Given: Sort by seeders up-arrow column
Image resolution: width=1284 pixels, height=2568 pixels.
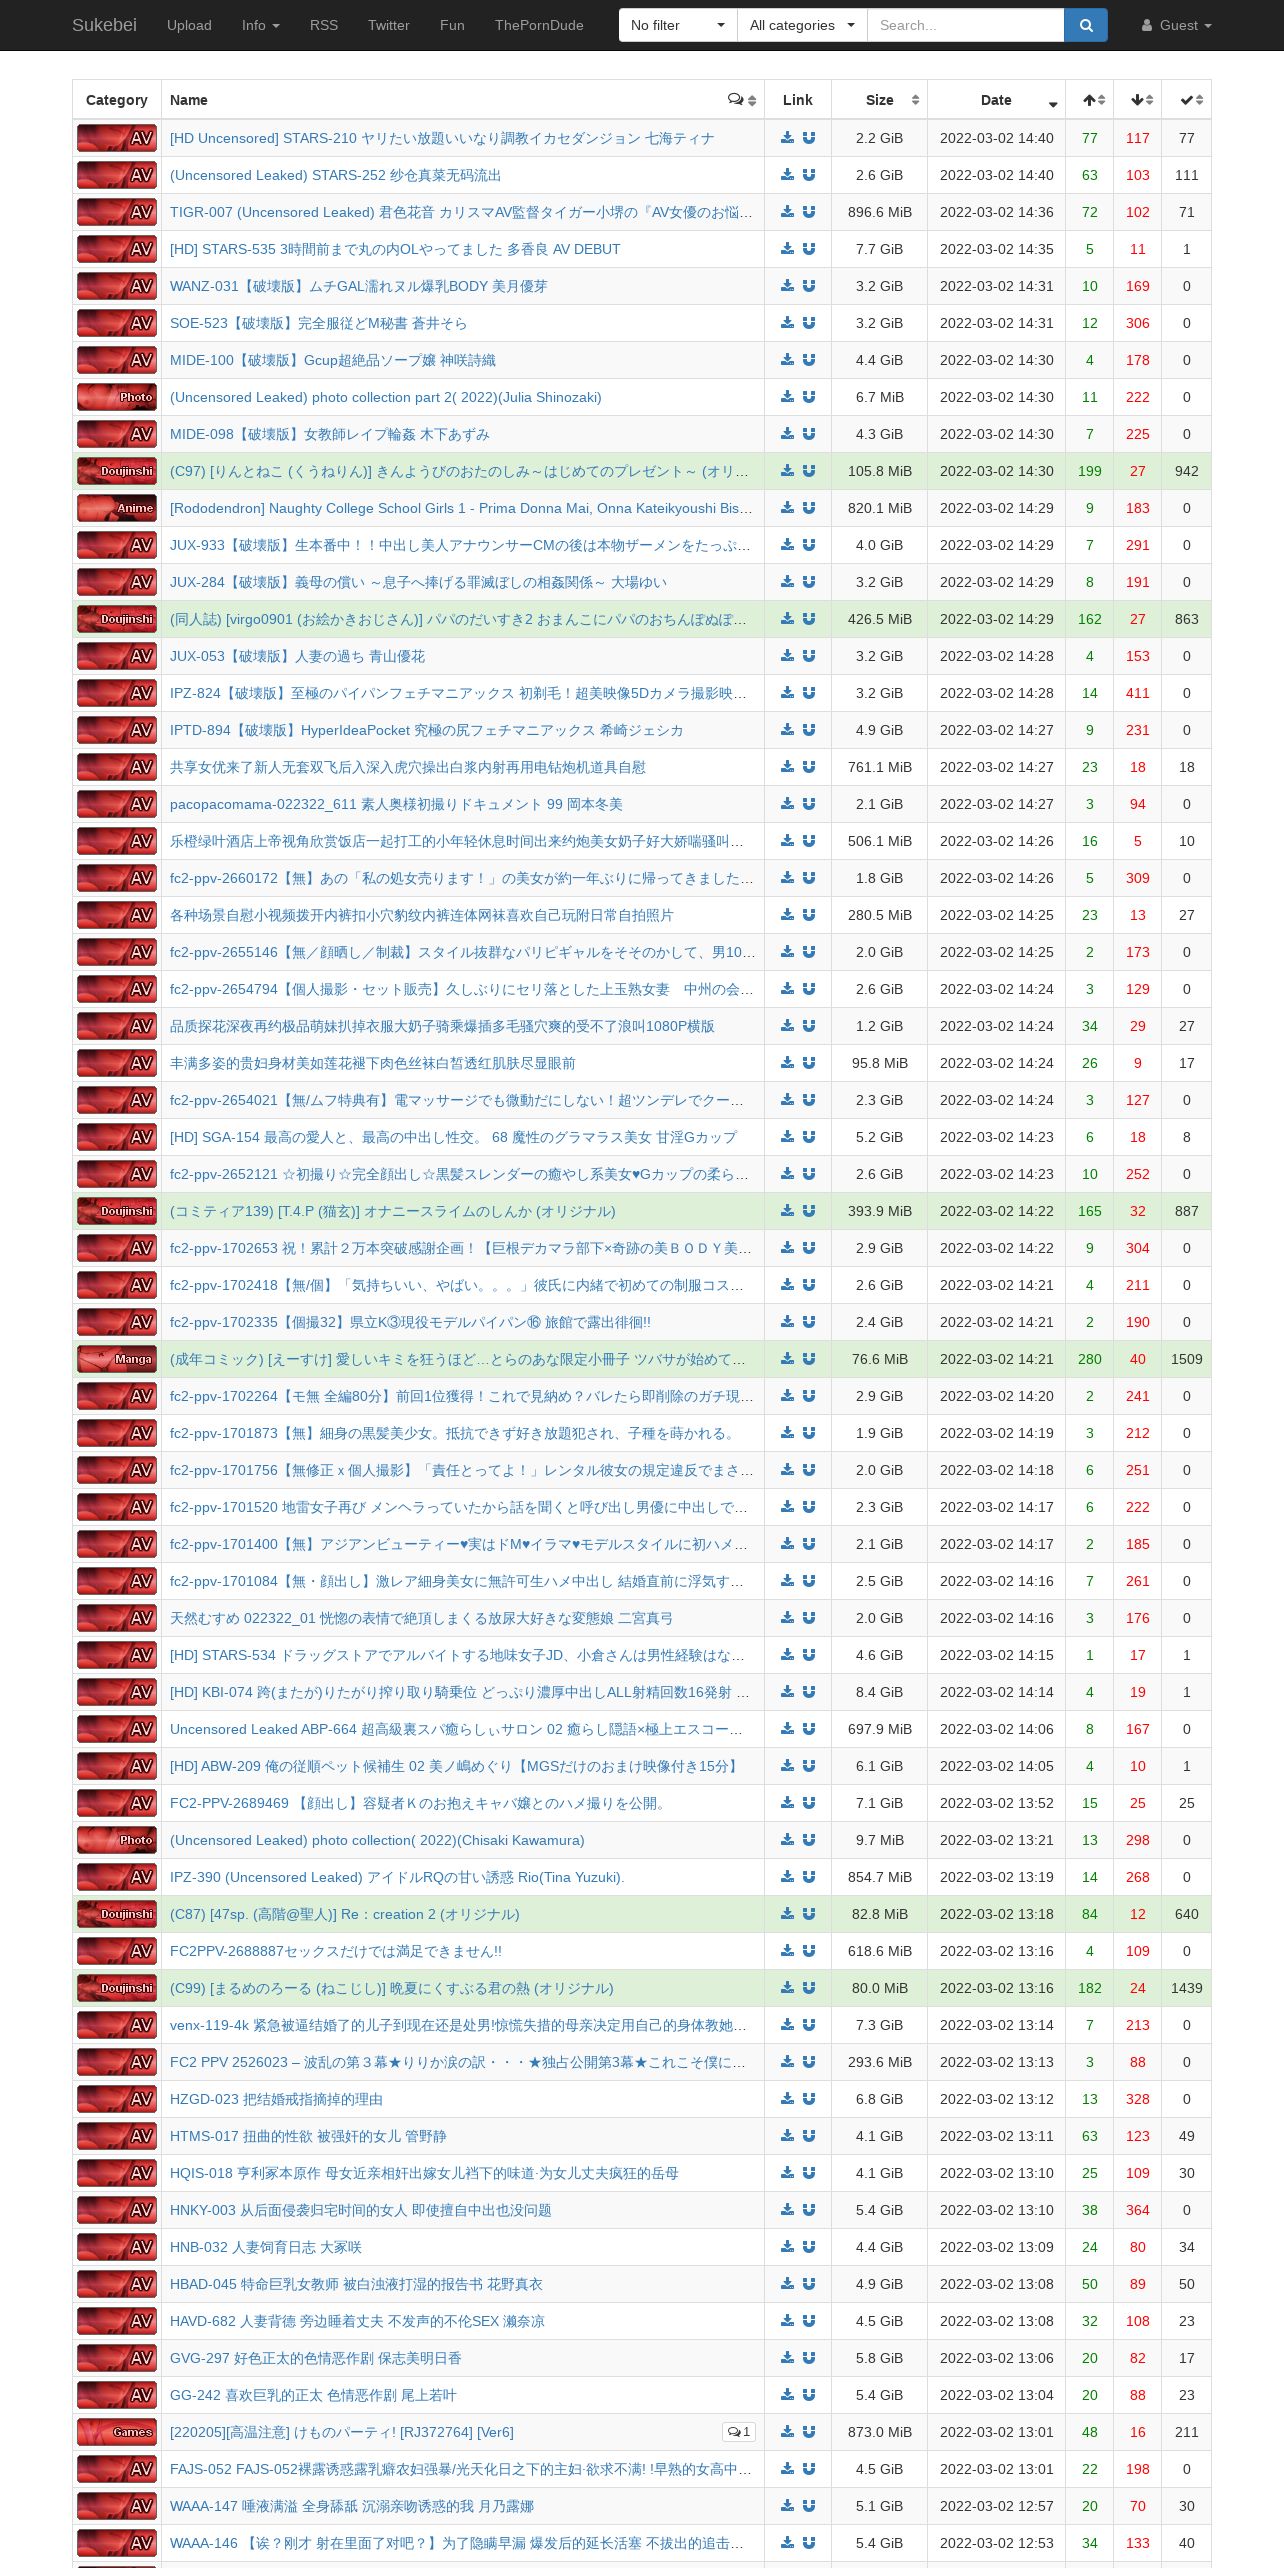Looking at the screenshot, I should coord(1090,100).
